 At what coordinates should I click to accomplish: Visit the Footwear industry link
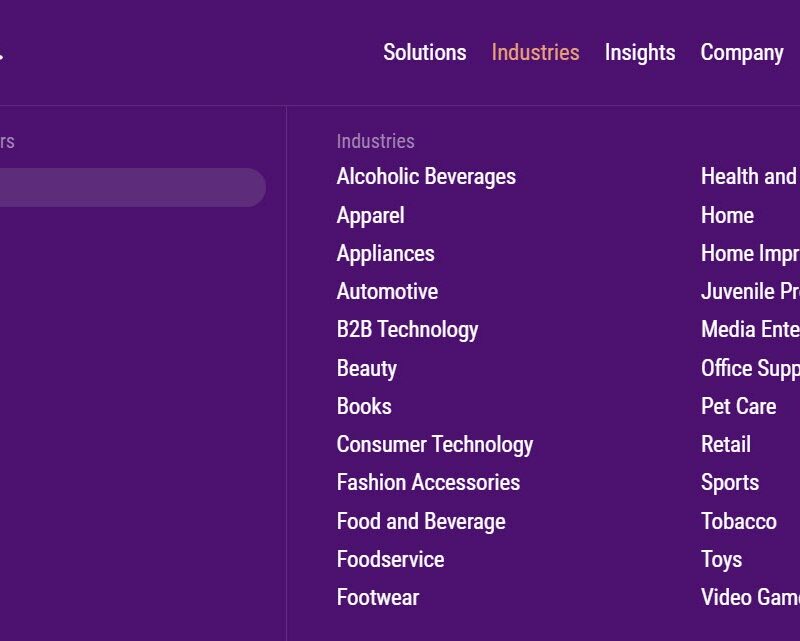pyautogui.click(x=378, y=598)
